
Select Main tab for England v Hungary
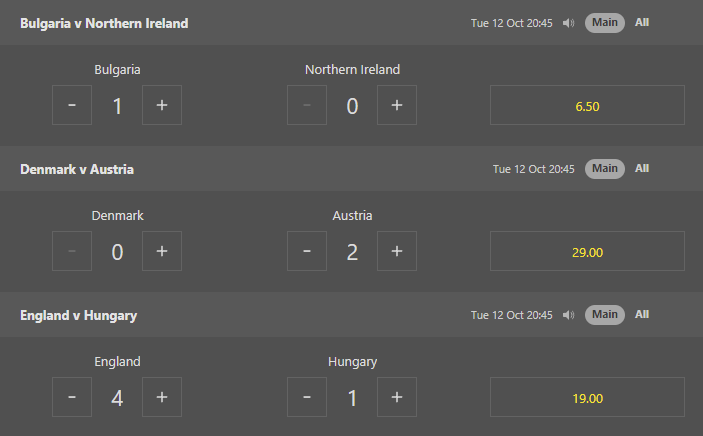[x=605, y=315]
